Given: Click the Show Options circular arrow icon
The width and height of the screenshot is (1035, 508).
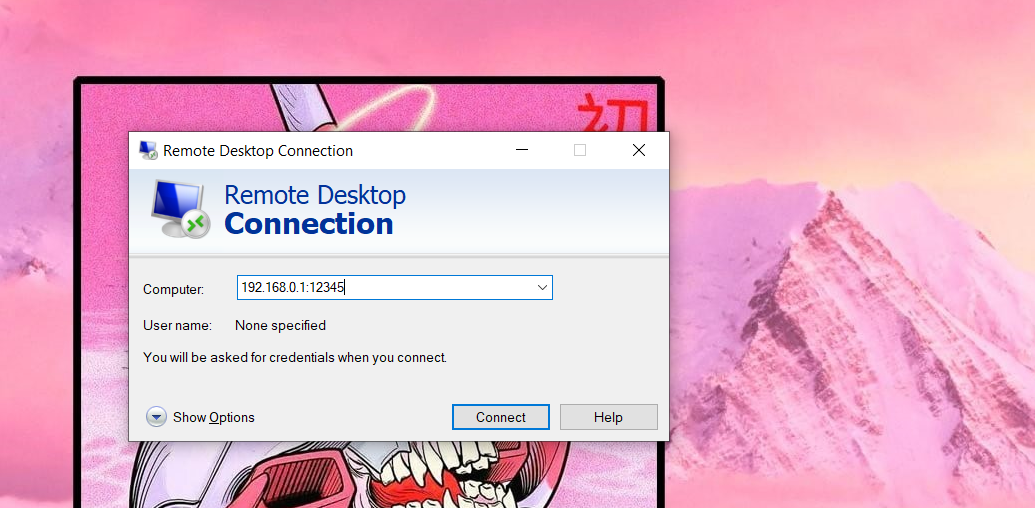Looking at the screenshot, I should coord(156,417).
